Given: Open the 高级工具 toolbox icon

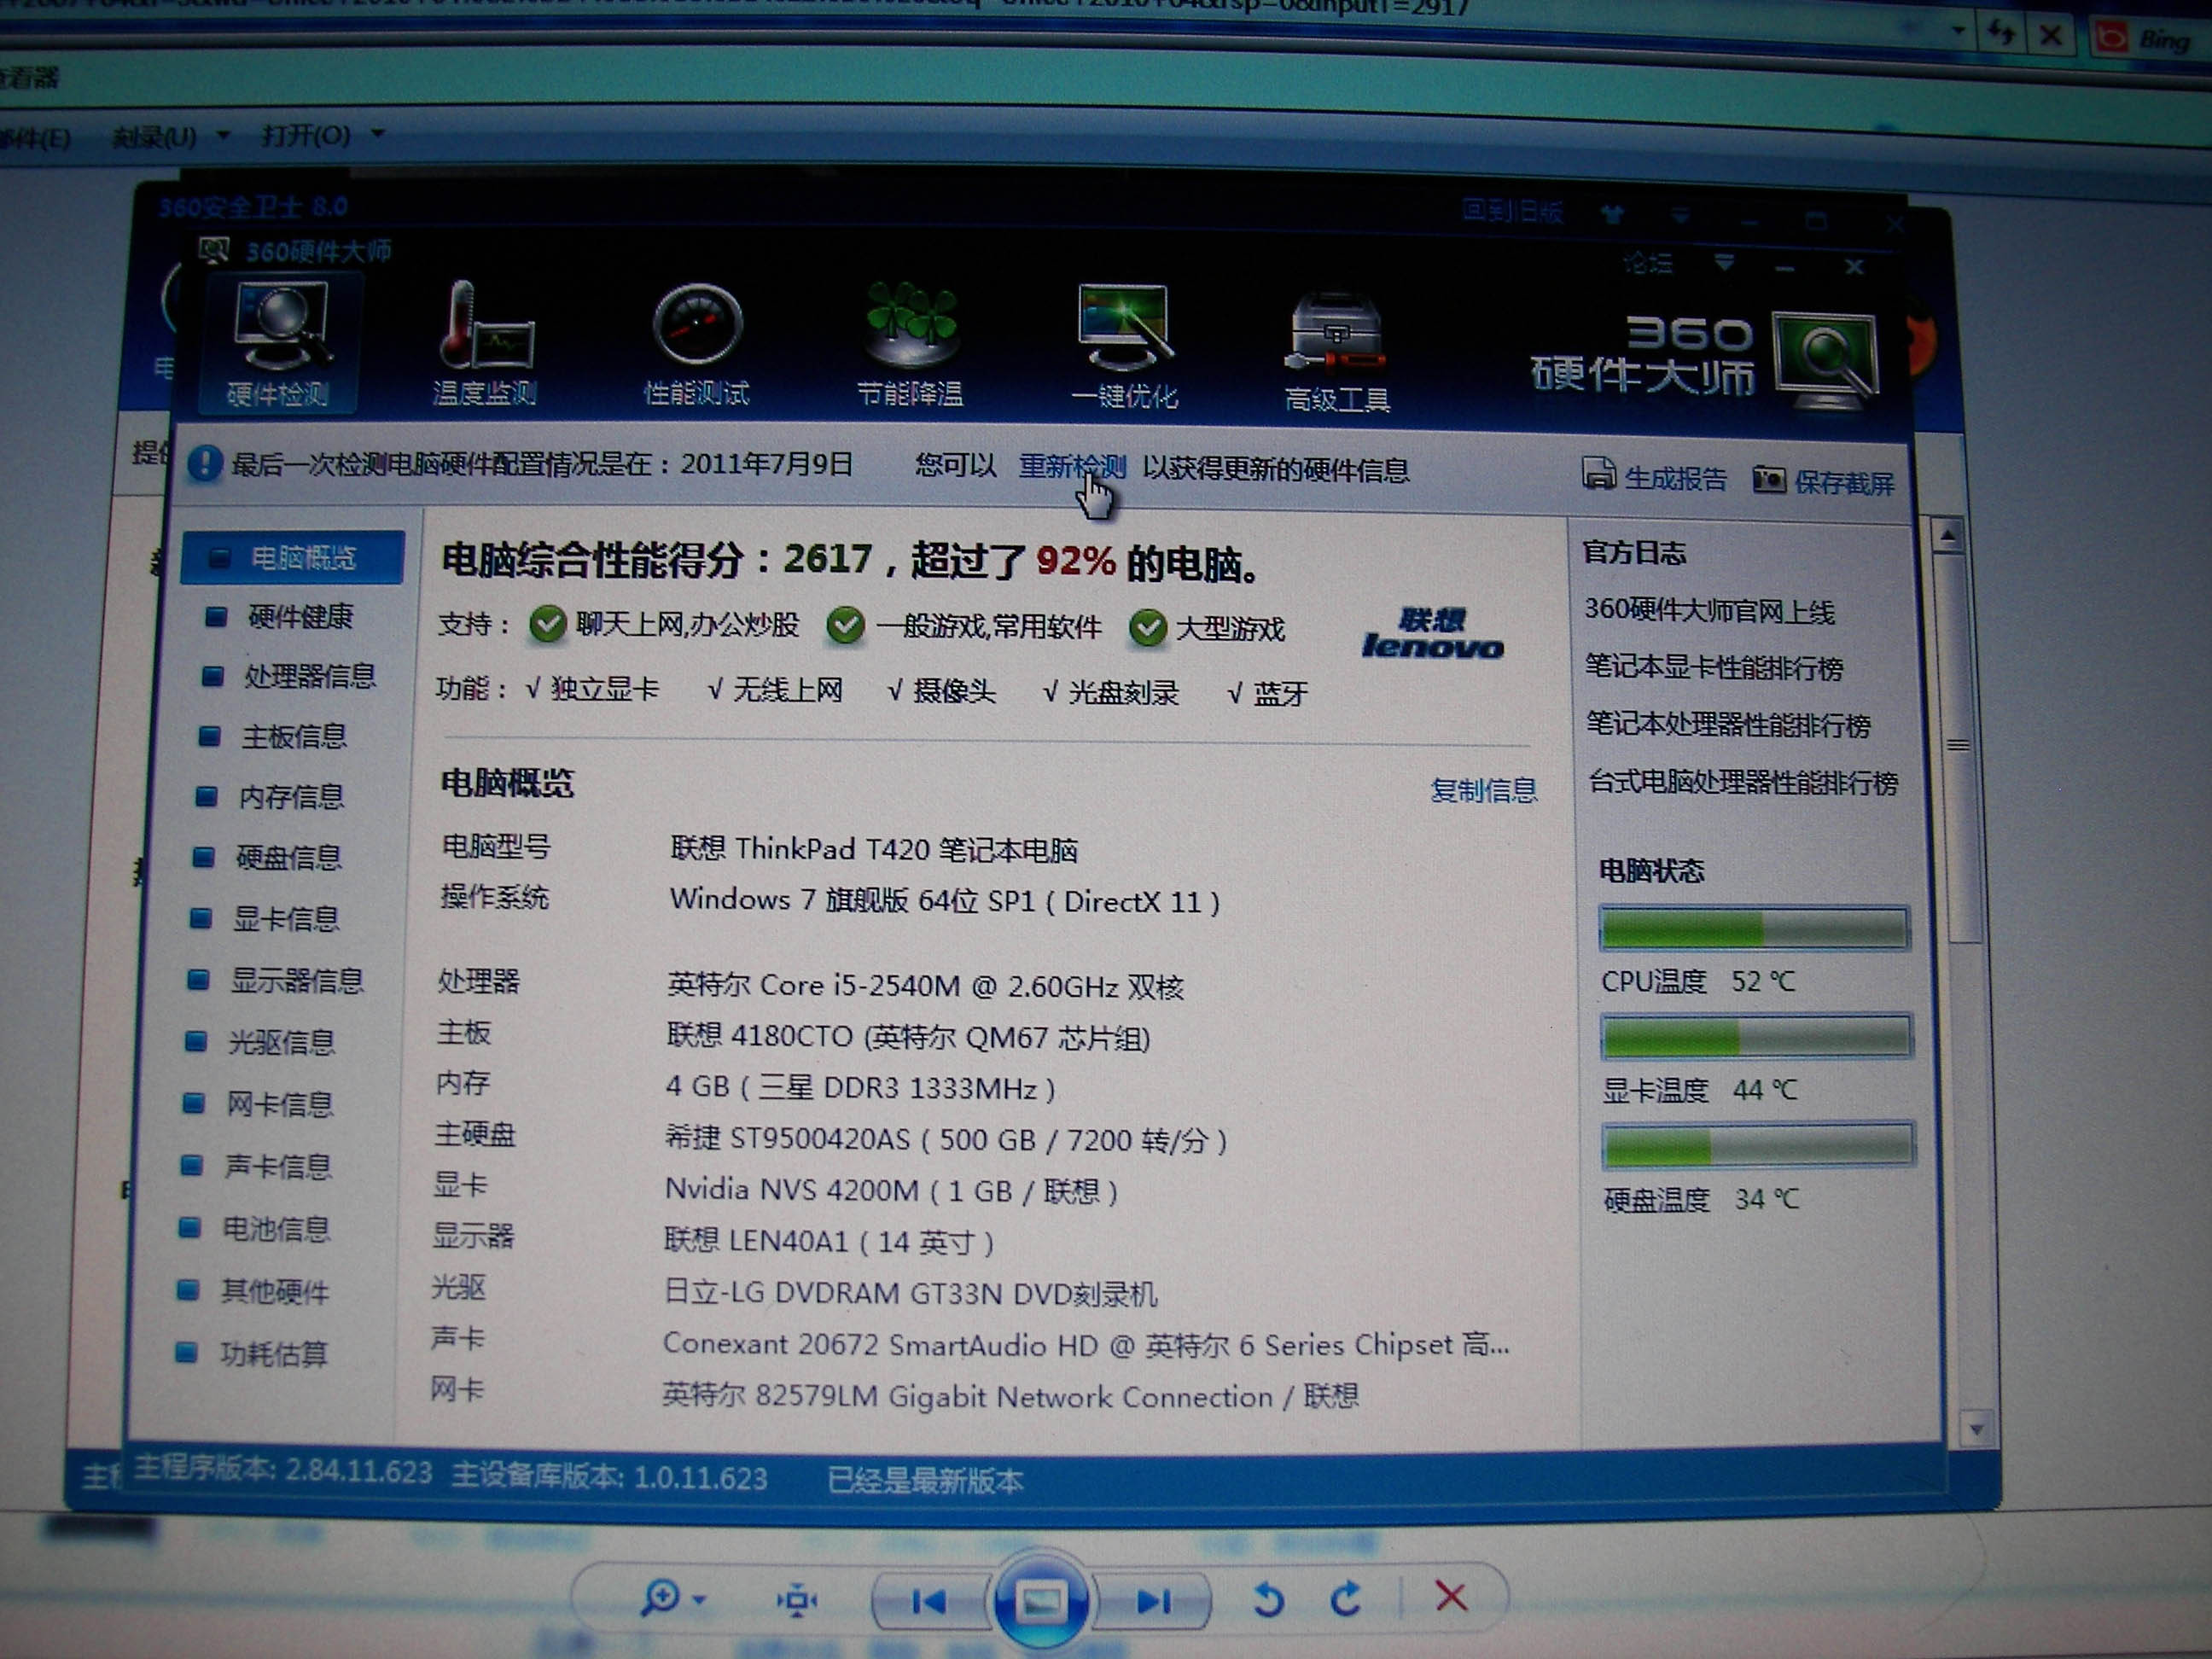Looking at the screenshot, I should 1336,334.
